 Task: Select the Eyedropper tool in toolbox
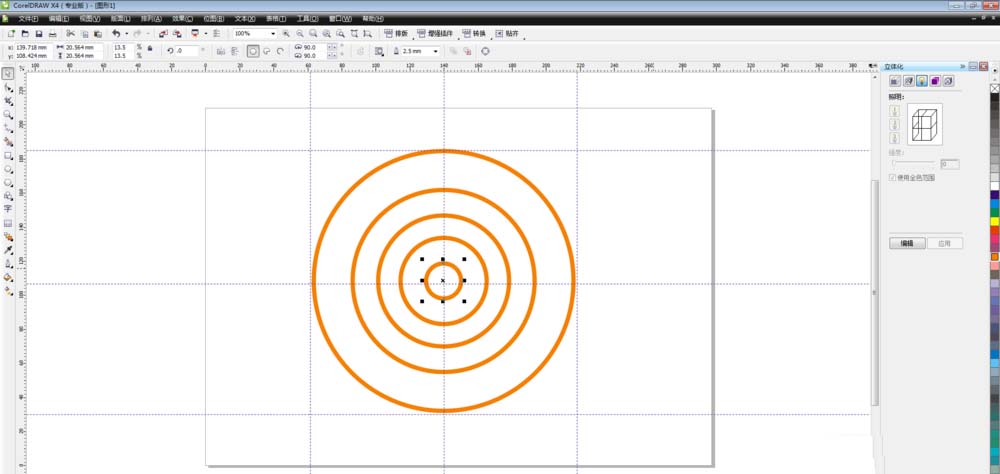coord(8,251)
